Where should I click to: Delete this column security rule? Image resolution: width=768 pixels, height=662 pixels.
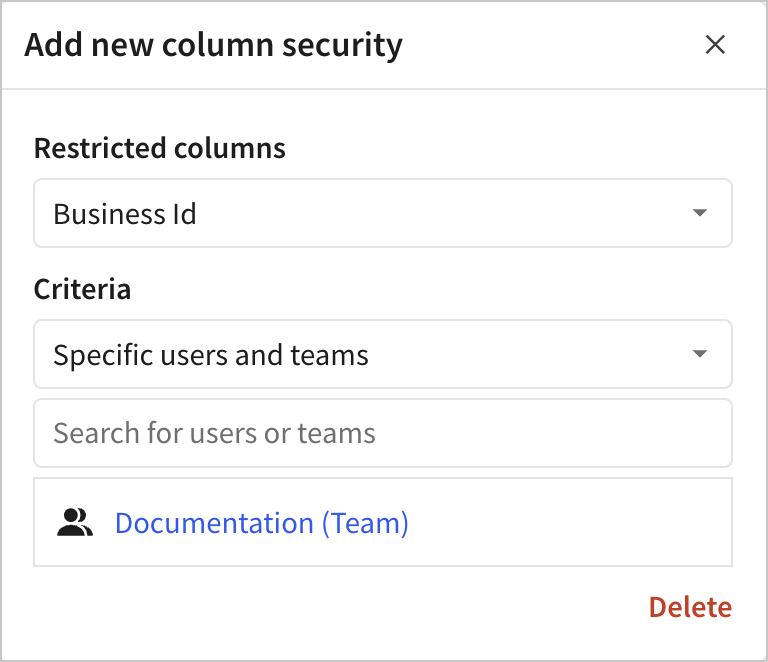[x=690, y=607]
